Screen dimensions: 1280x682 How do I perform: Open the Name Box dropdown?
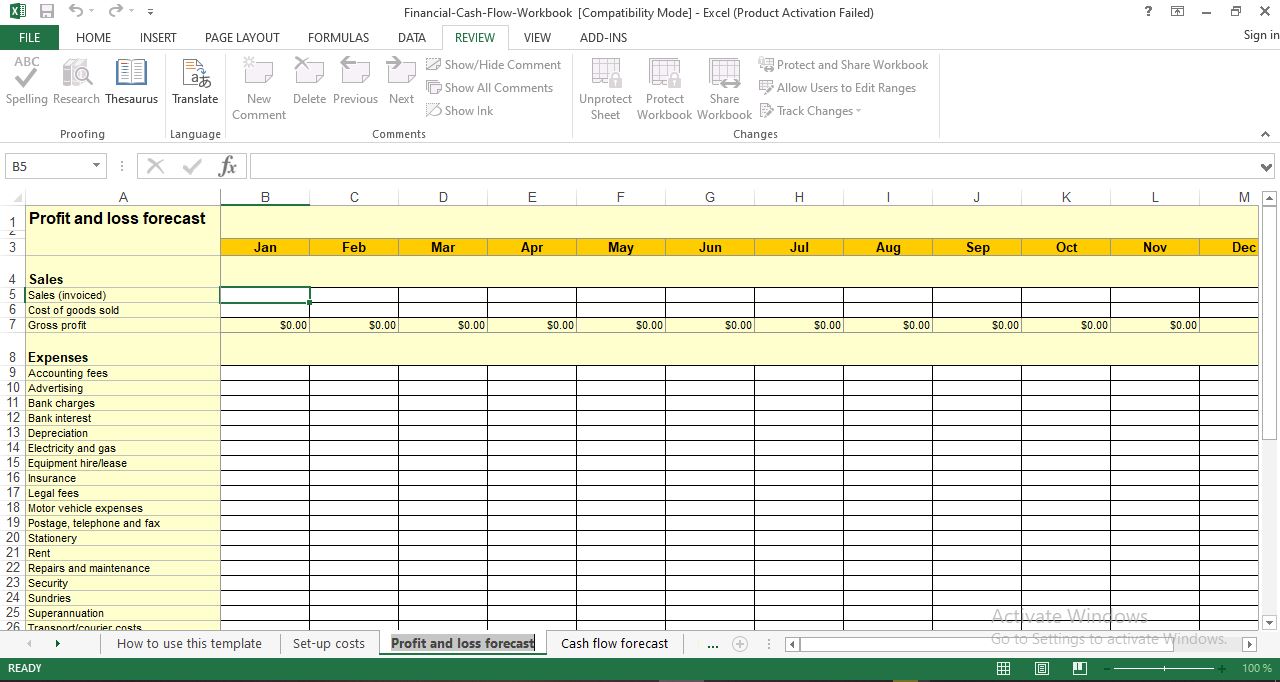pos(96,165)
